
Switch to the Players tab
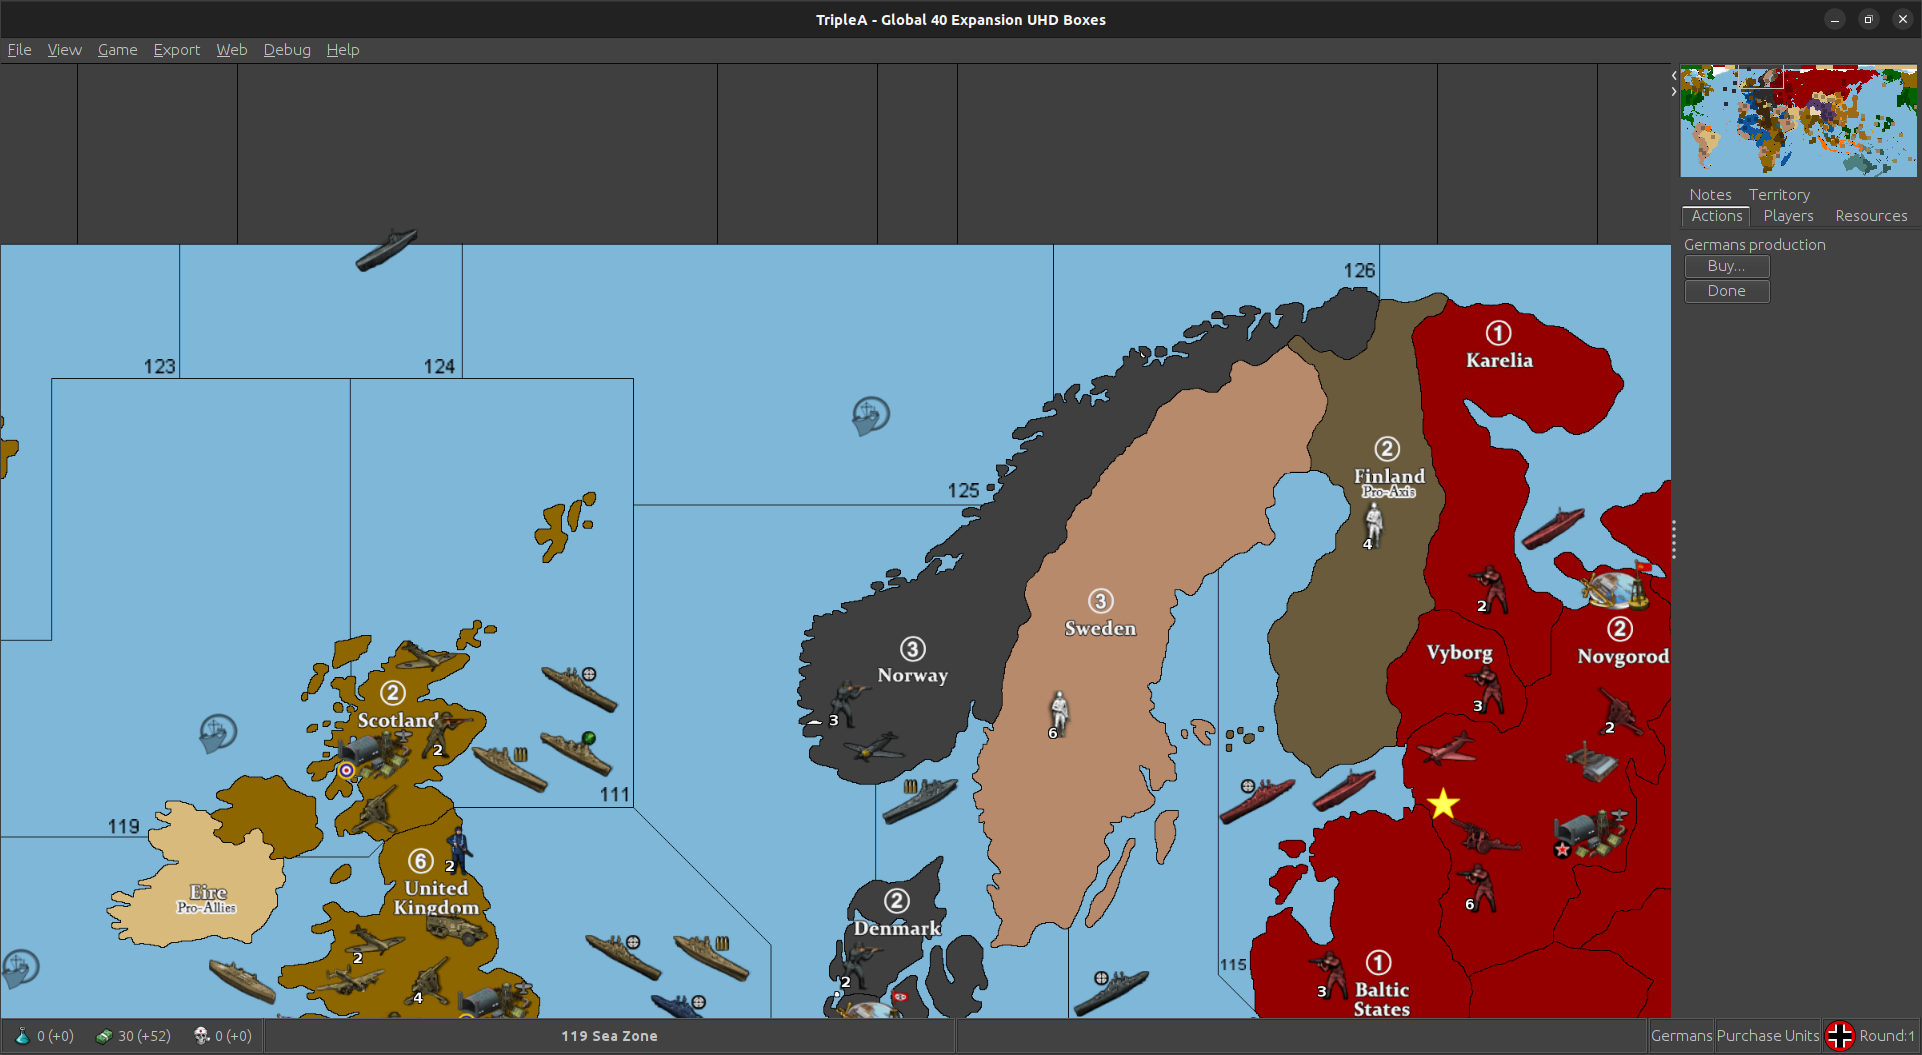1788,216
